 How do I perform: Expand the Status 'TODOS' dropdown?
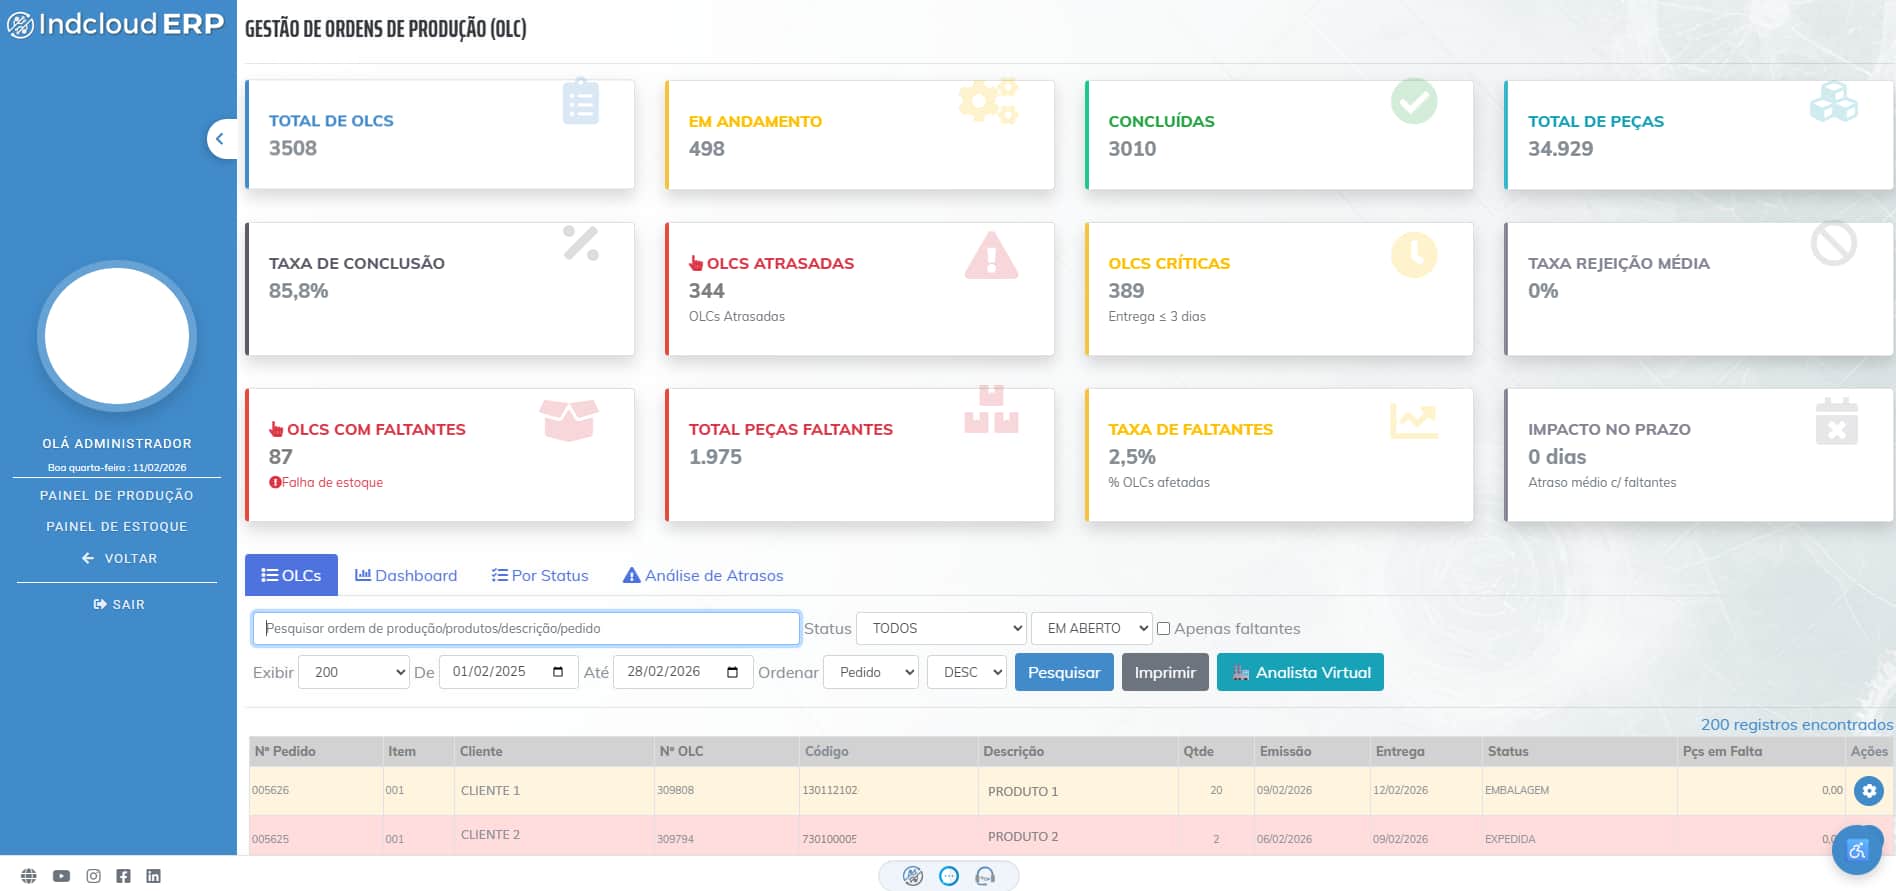[x=942, y=629]
